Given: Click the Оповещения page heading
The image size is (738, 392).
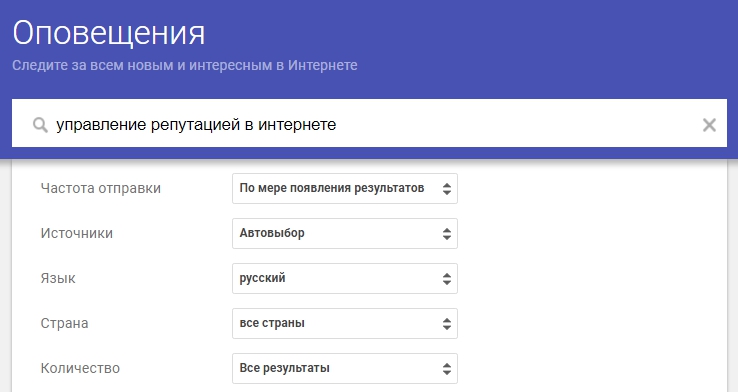Looking at the screenshot, I should (109, 34).
